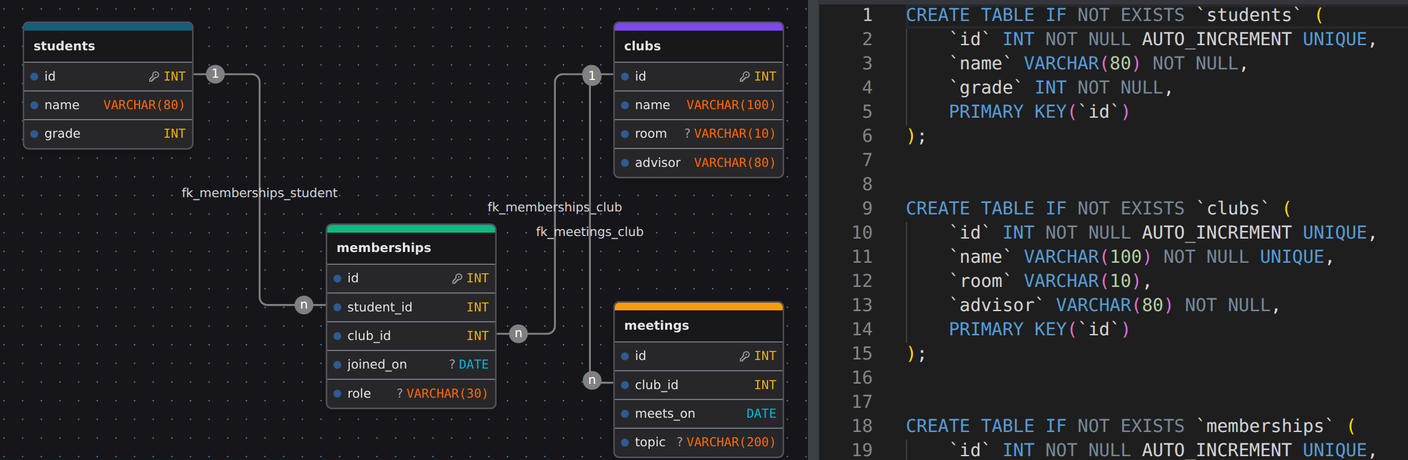The image size is (1408, 460).
Task: Click the name VARCHAR(80) row in students
Action: coord(108,105)
